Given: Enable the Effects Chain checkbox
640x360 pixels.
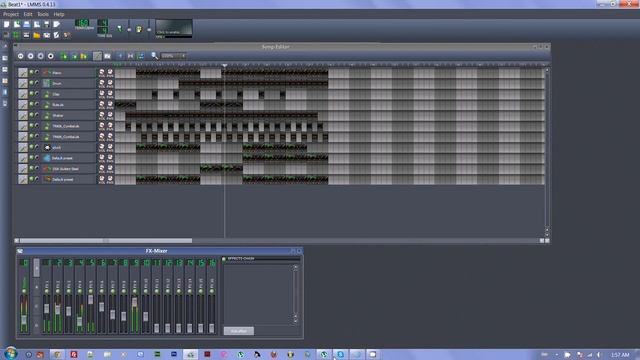Looking at the screenshot, I should point(224,259).
